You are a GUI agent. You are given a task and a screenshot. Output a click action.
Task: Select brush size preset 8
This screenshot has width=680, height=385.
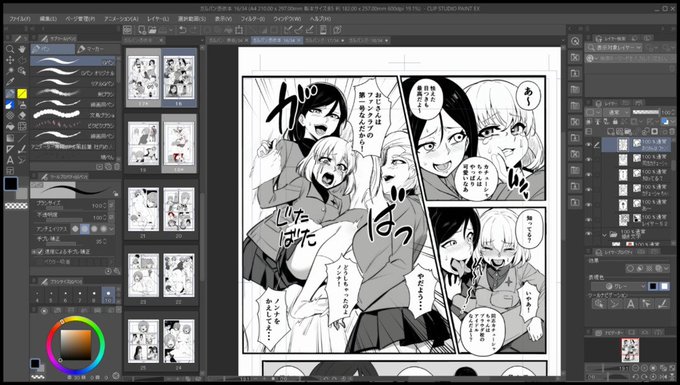click(x=94, y=295)
